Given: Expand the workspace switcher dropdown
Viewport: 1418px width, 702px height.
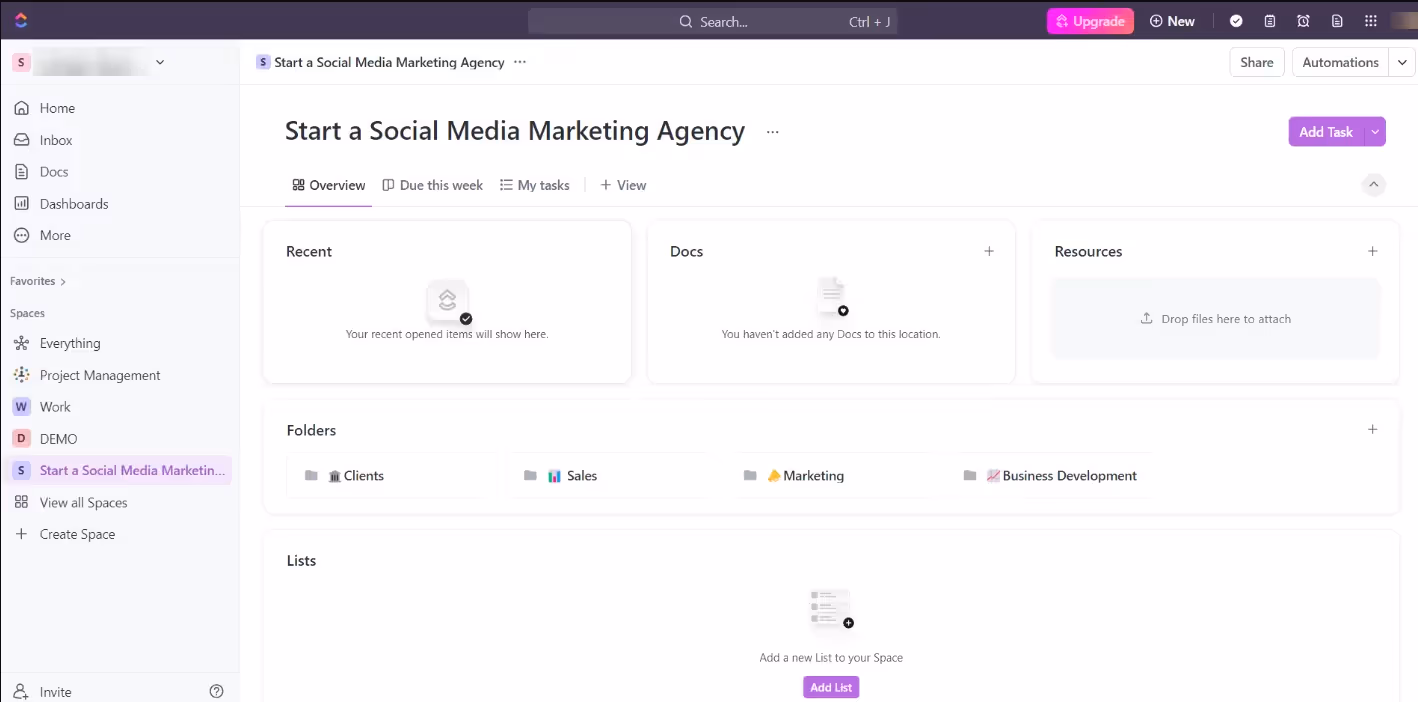Looking at the screenshot, I should (x=159, y=61).
